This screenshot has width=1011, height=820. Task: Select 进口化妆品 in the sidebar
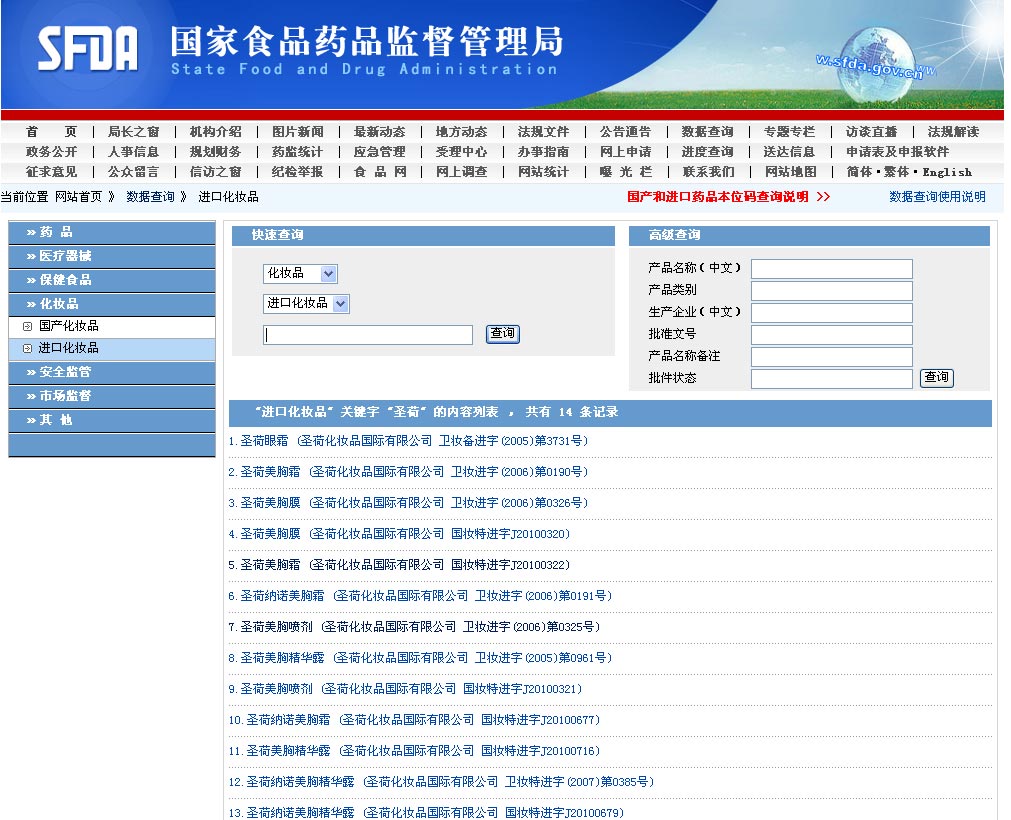[68, 348]
